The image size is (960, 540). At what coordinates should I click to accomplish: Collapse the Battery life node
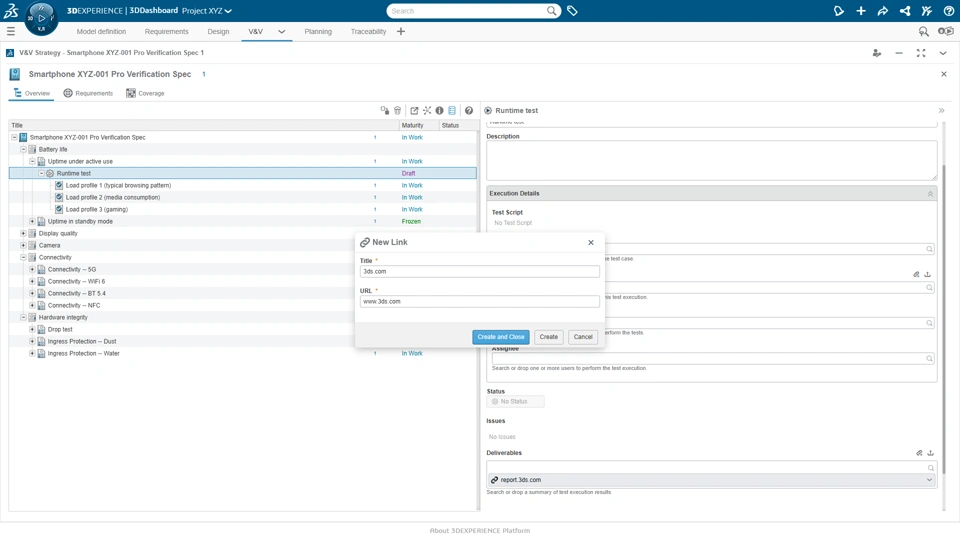click(23, 149)
